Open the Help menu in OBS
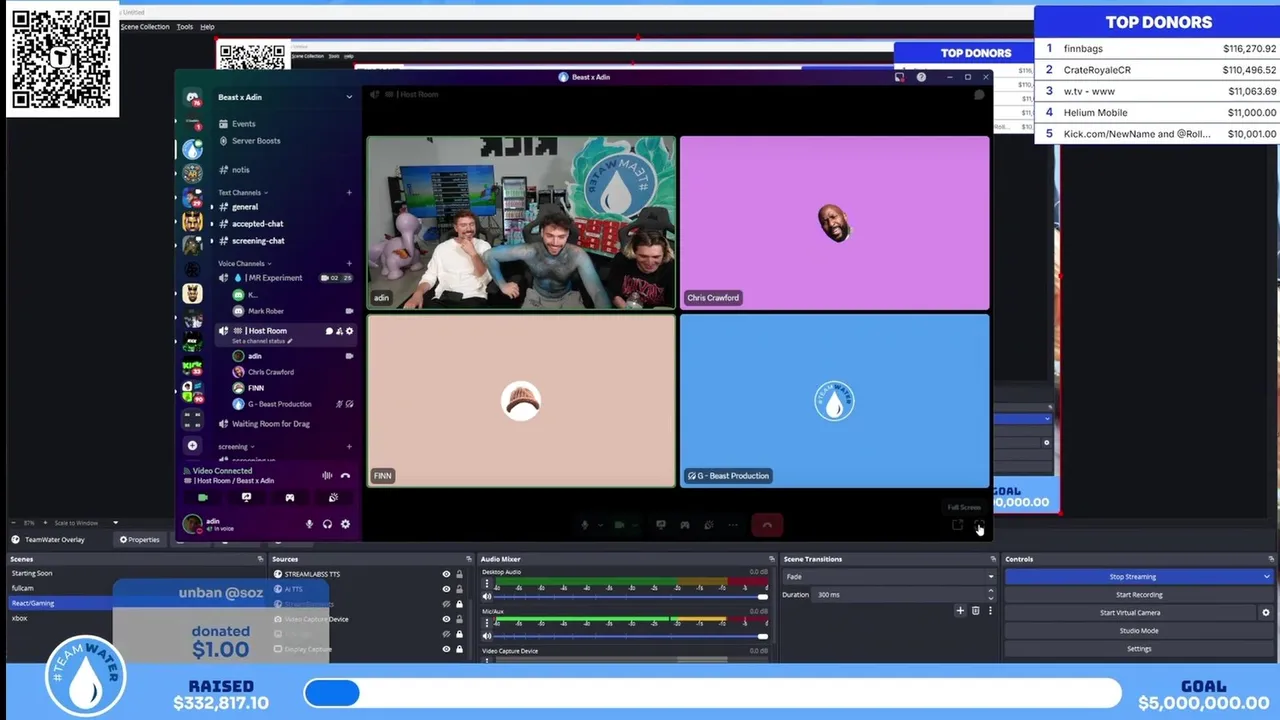Viewport: 1280px width, 720px height. [207, 27]
